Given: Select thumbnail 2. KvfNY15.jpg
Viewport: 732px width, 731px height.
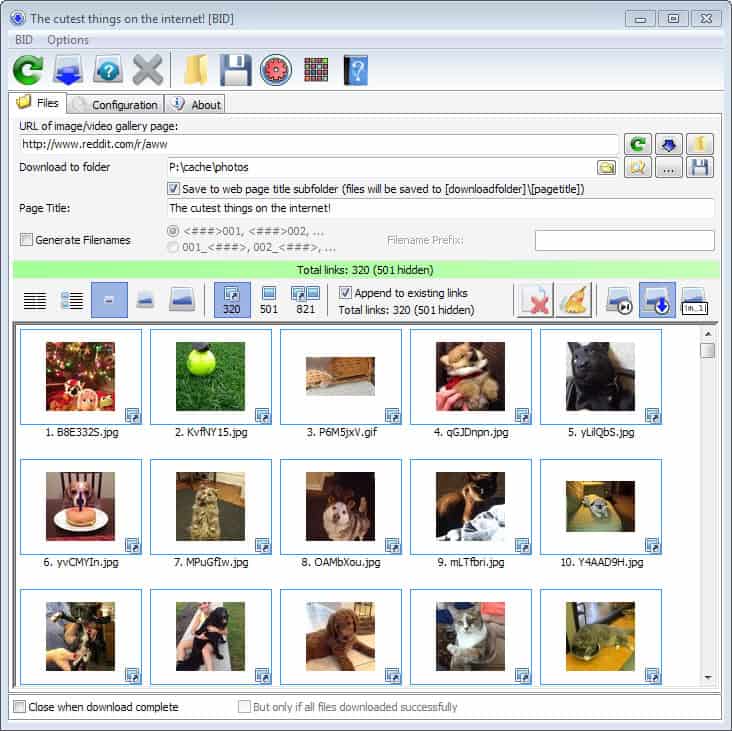Looking at the screenshot, I should pyautogui.click(x=211, y=377).
